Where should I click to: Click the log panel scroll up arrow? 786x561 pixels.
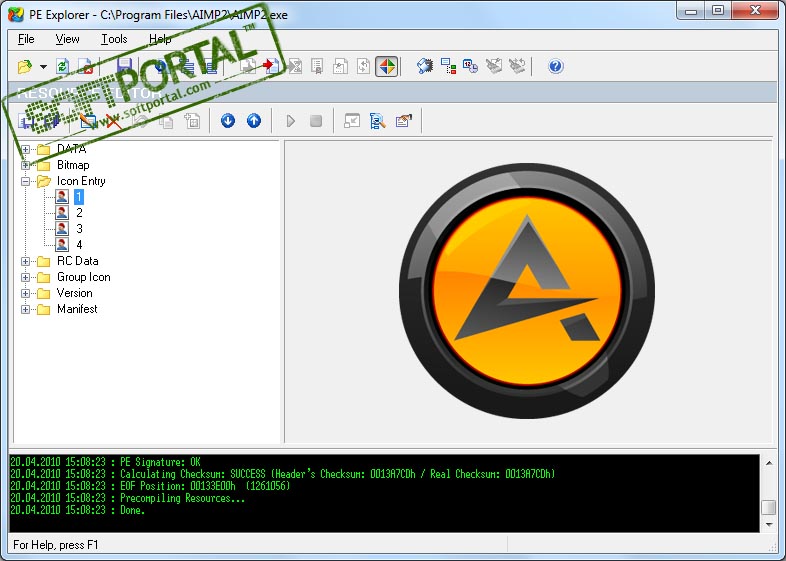[x=769, y=463]
